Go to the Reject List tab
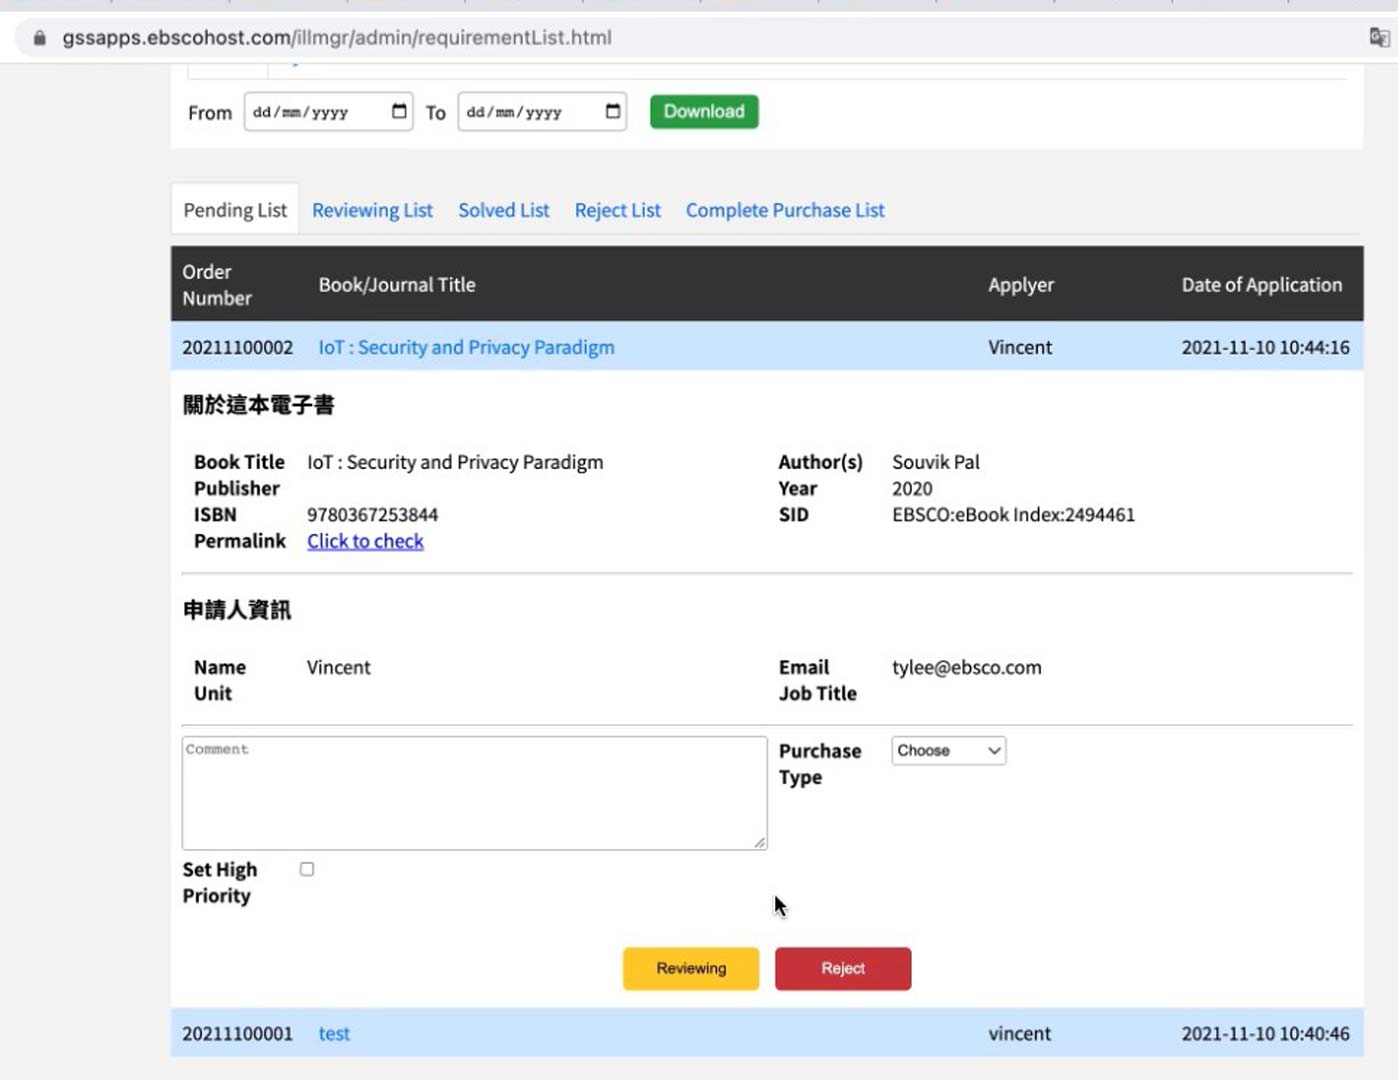 (x=617, y=210)
